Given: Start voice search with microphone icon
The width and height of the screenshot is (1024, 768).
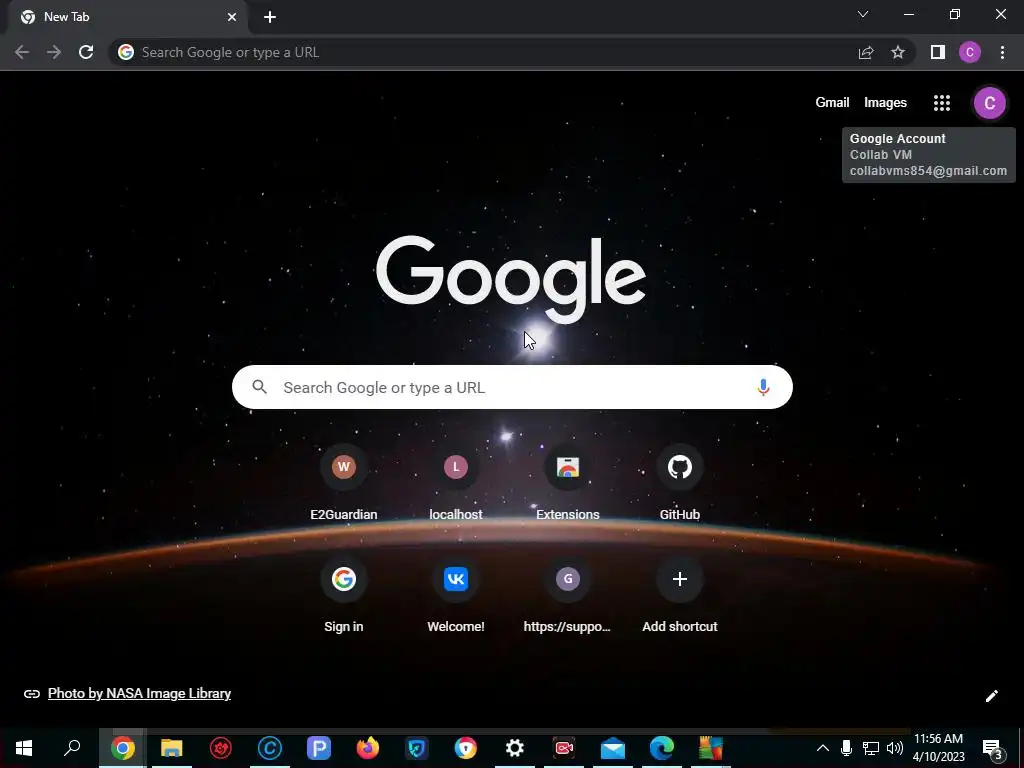Looking at the screenshot, I should [x=763, y=387].
